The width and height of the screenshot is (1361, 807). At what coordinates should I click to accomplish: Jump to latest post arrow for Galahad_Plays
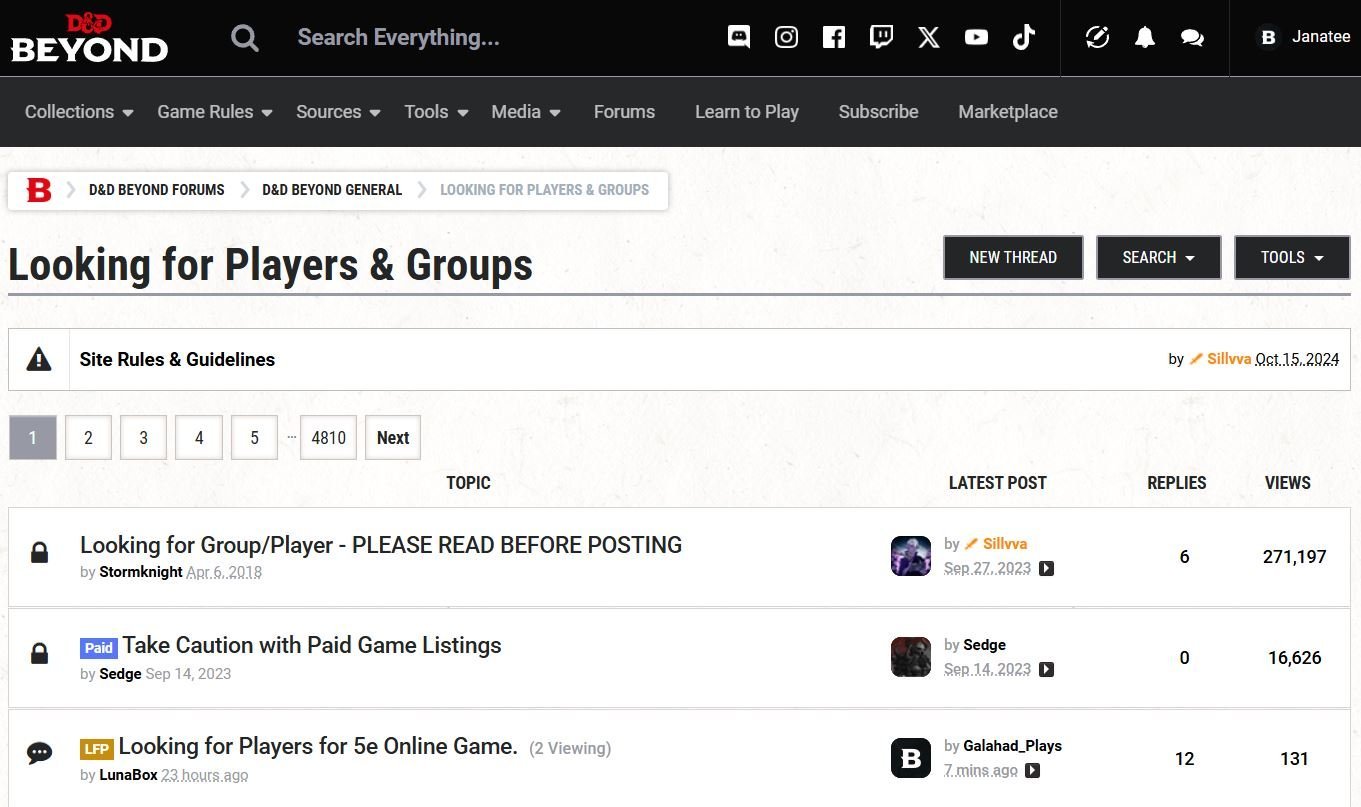[x=1033, y=770]
